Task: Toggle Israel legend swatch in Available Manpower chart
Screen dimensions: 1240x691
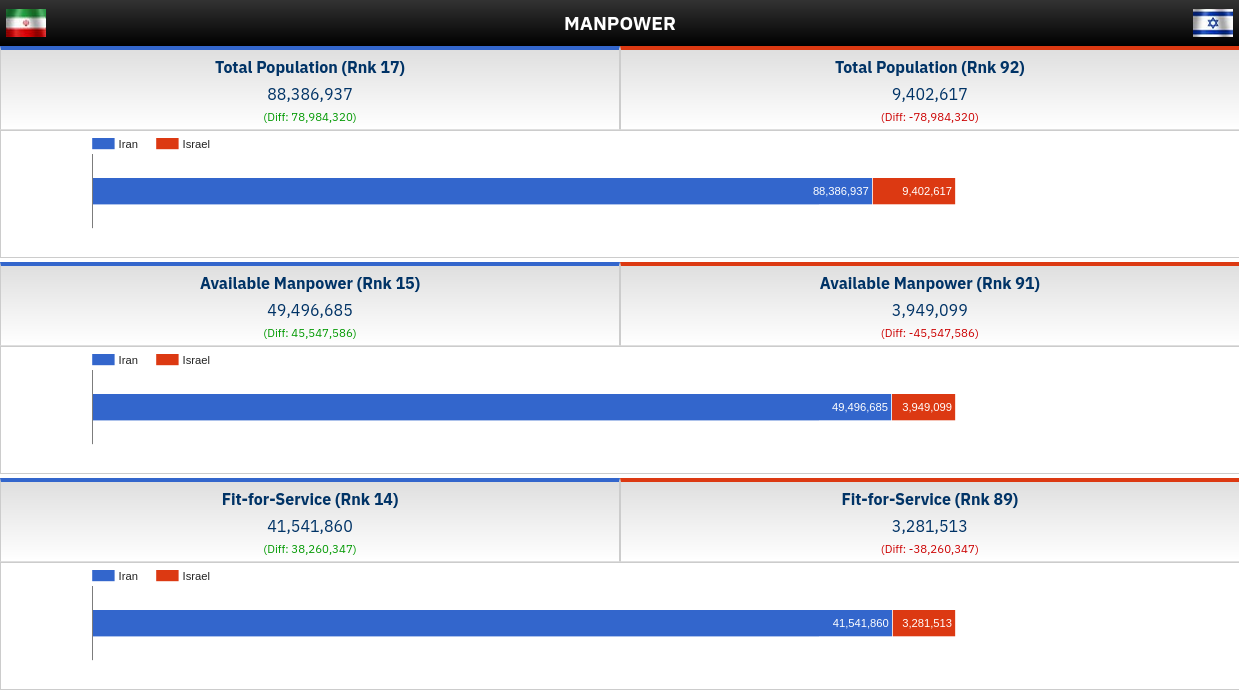Action: tap(167, 360)
